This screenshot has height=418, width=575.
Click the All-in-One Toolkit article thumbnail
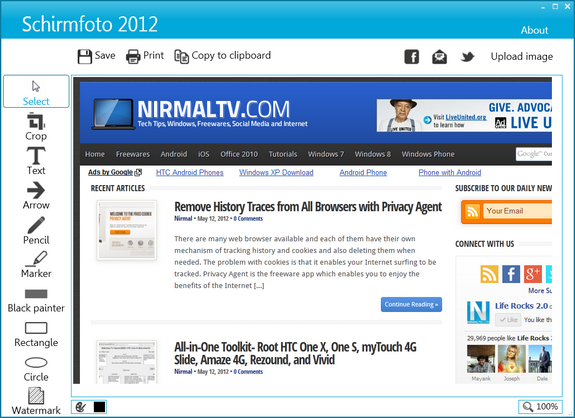(127, 362)
